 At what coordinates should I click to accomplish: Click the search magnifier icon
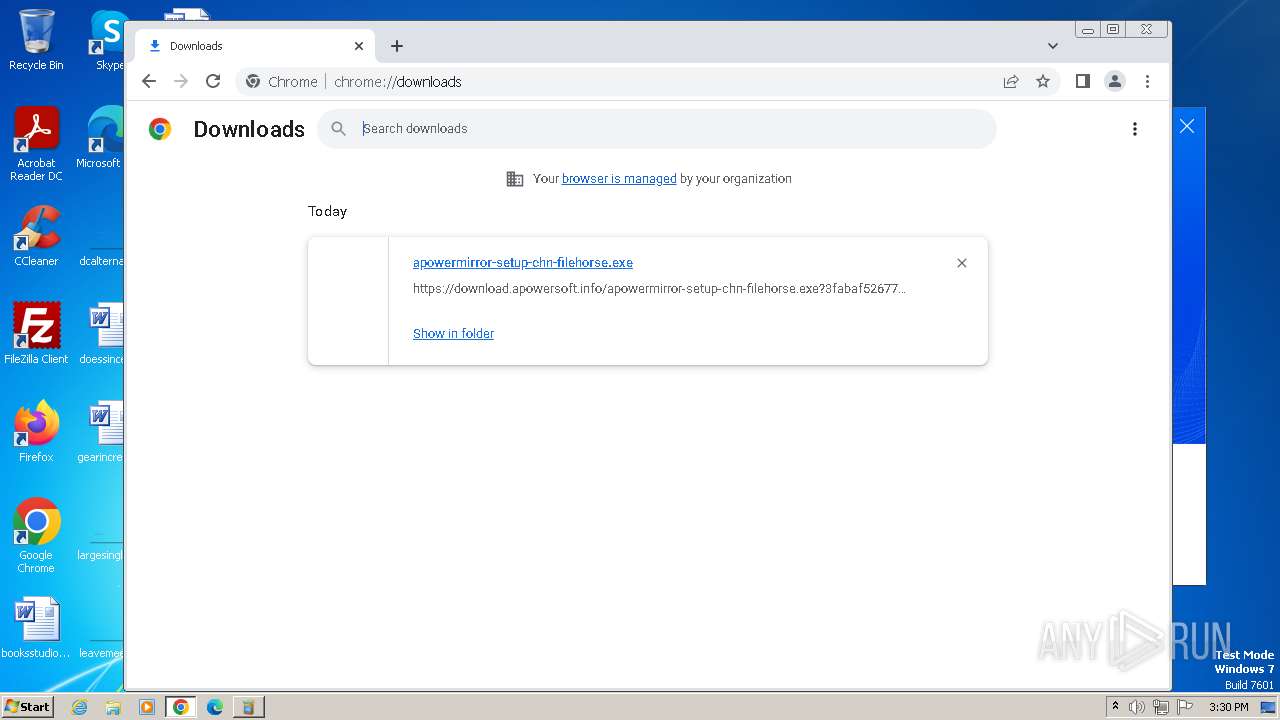(x=339, y=129)
